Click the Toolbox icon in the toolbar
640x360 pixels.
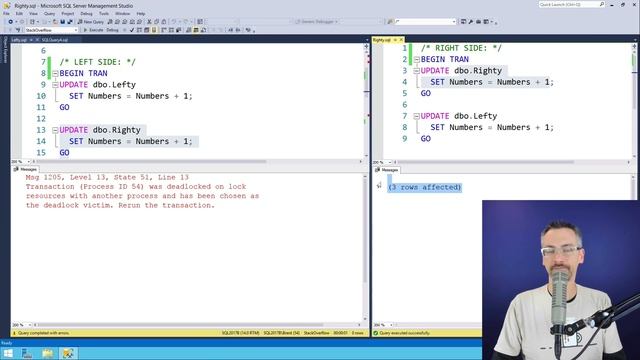[478, 22]
